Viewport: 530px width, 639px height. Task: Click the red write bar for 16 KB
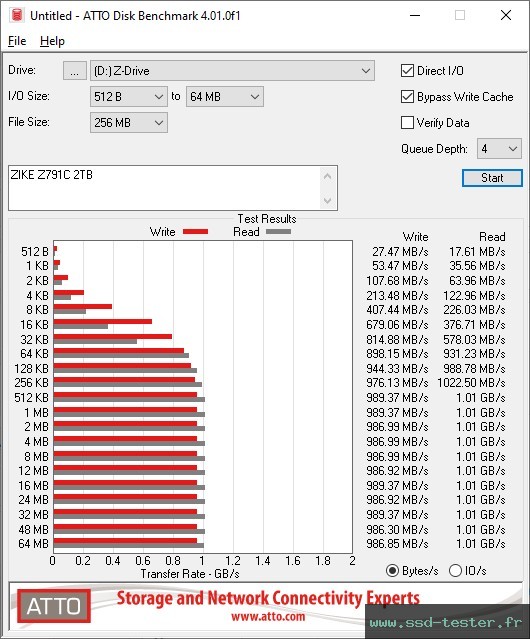click(x=103, y=322)
